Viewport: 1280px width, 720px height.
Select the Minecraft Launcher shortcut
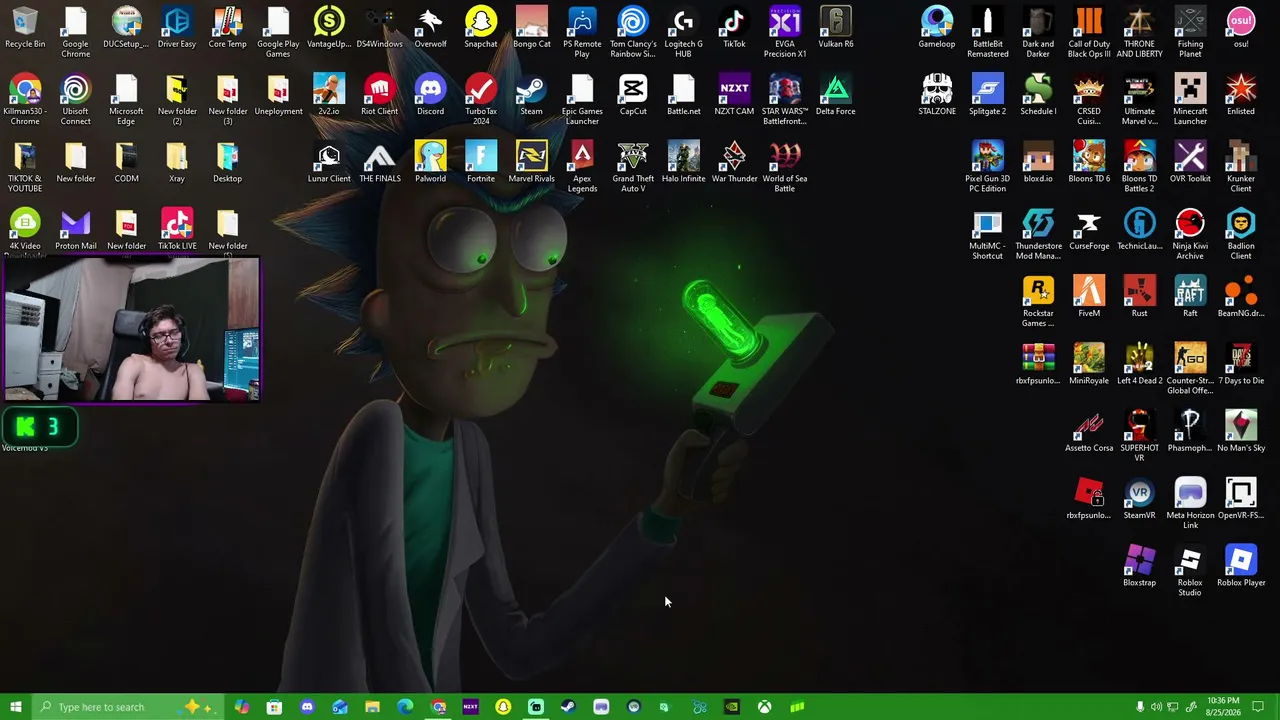tap(1190, 100)
